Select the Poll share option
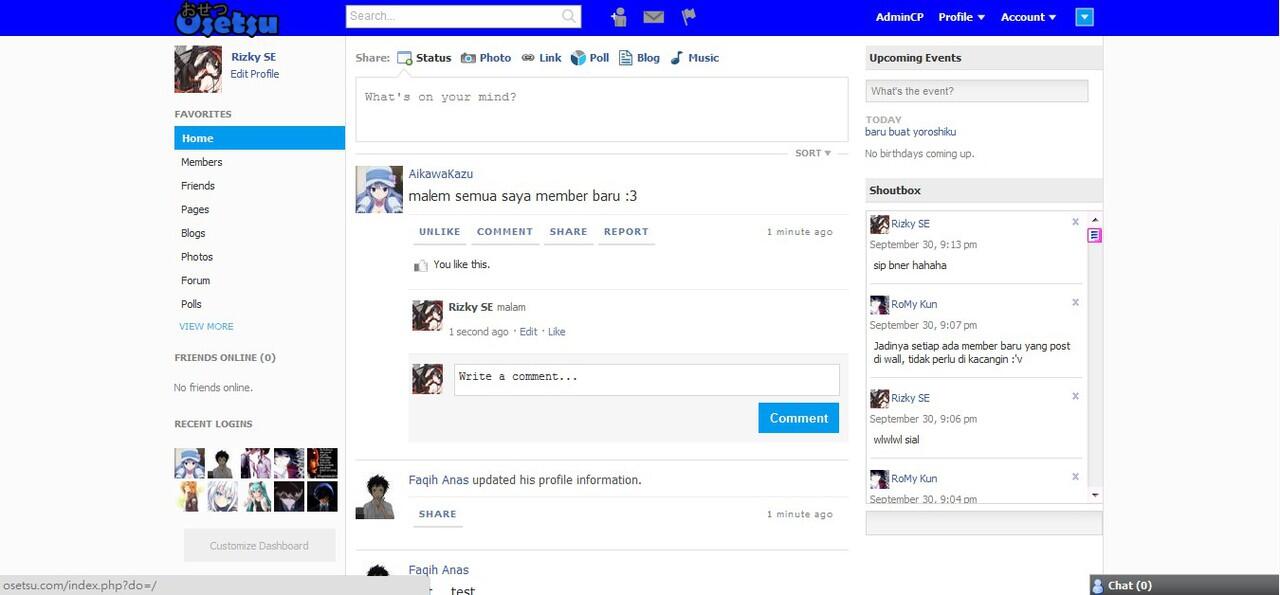This screenshot has width=1280, height=595. pyautogui.click(x=589, y=58)
